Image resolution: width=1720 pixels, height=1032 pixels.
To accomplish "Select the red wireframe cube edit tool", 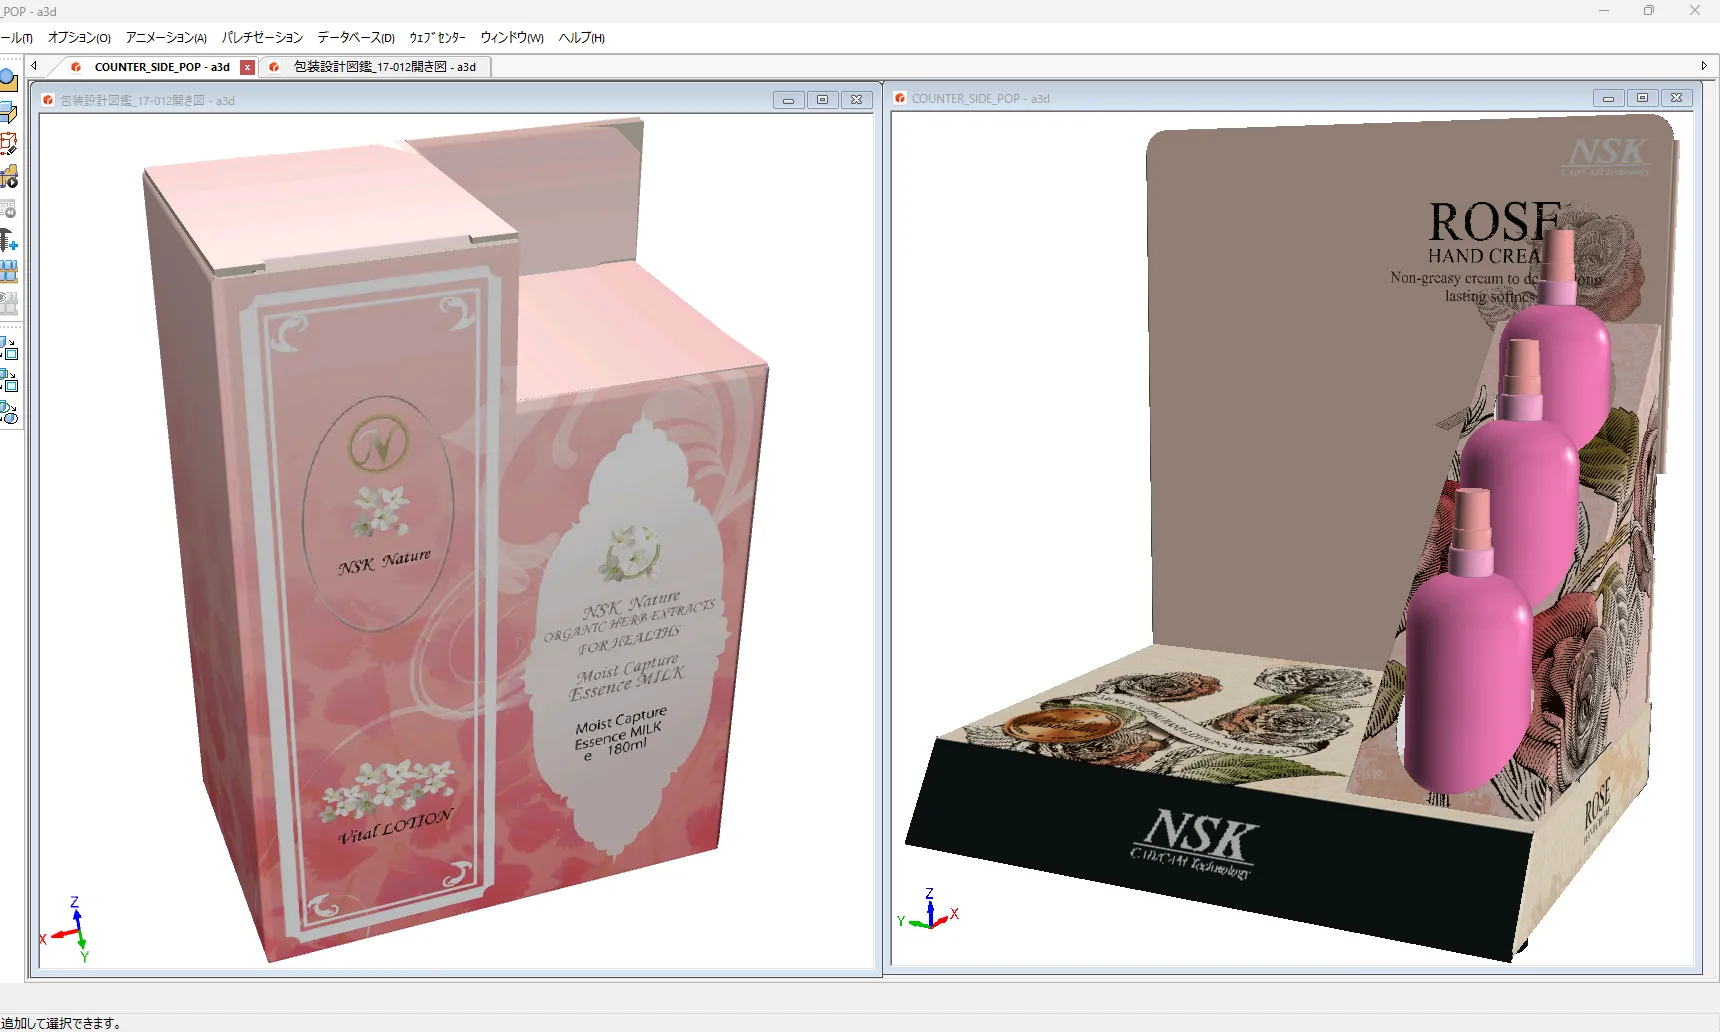I will point(8,145).
